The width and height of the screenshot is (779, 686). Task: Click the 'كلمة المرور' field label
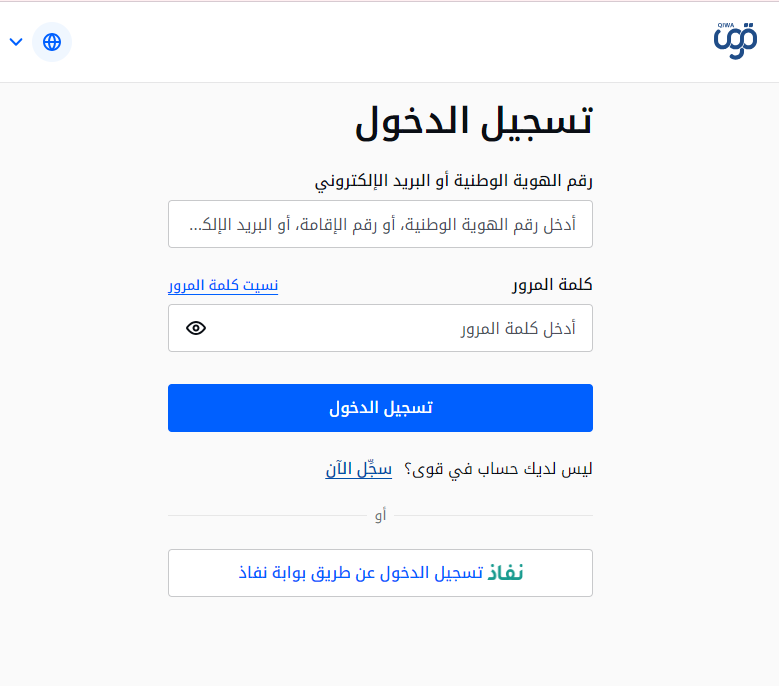pyautogui.click(x=552, y=286)
